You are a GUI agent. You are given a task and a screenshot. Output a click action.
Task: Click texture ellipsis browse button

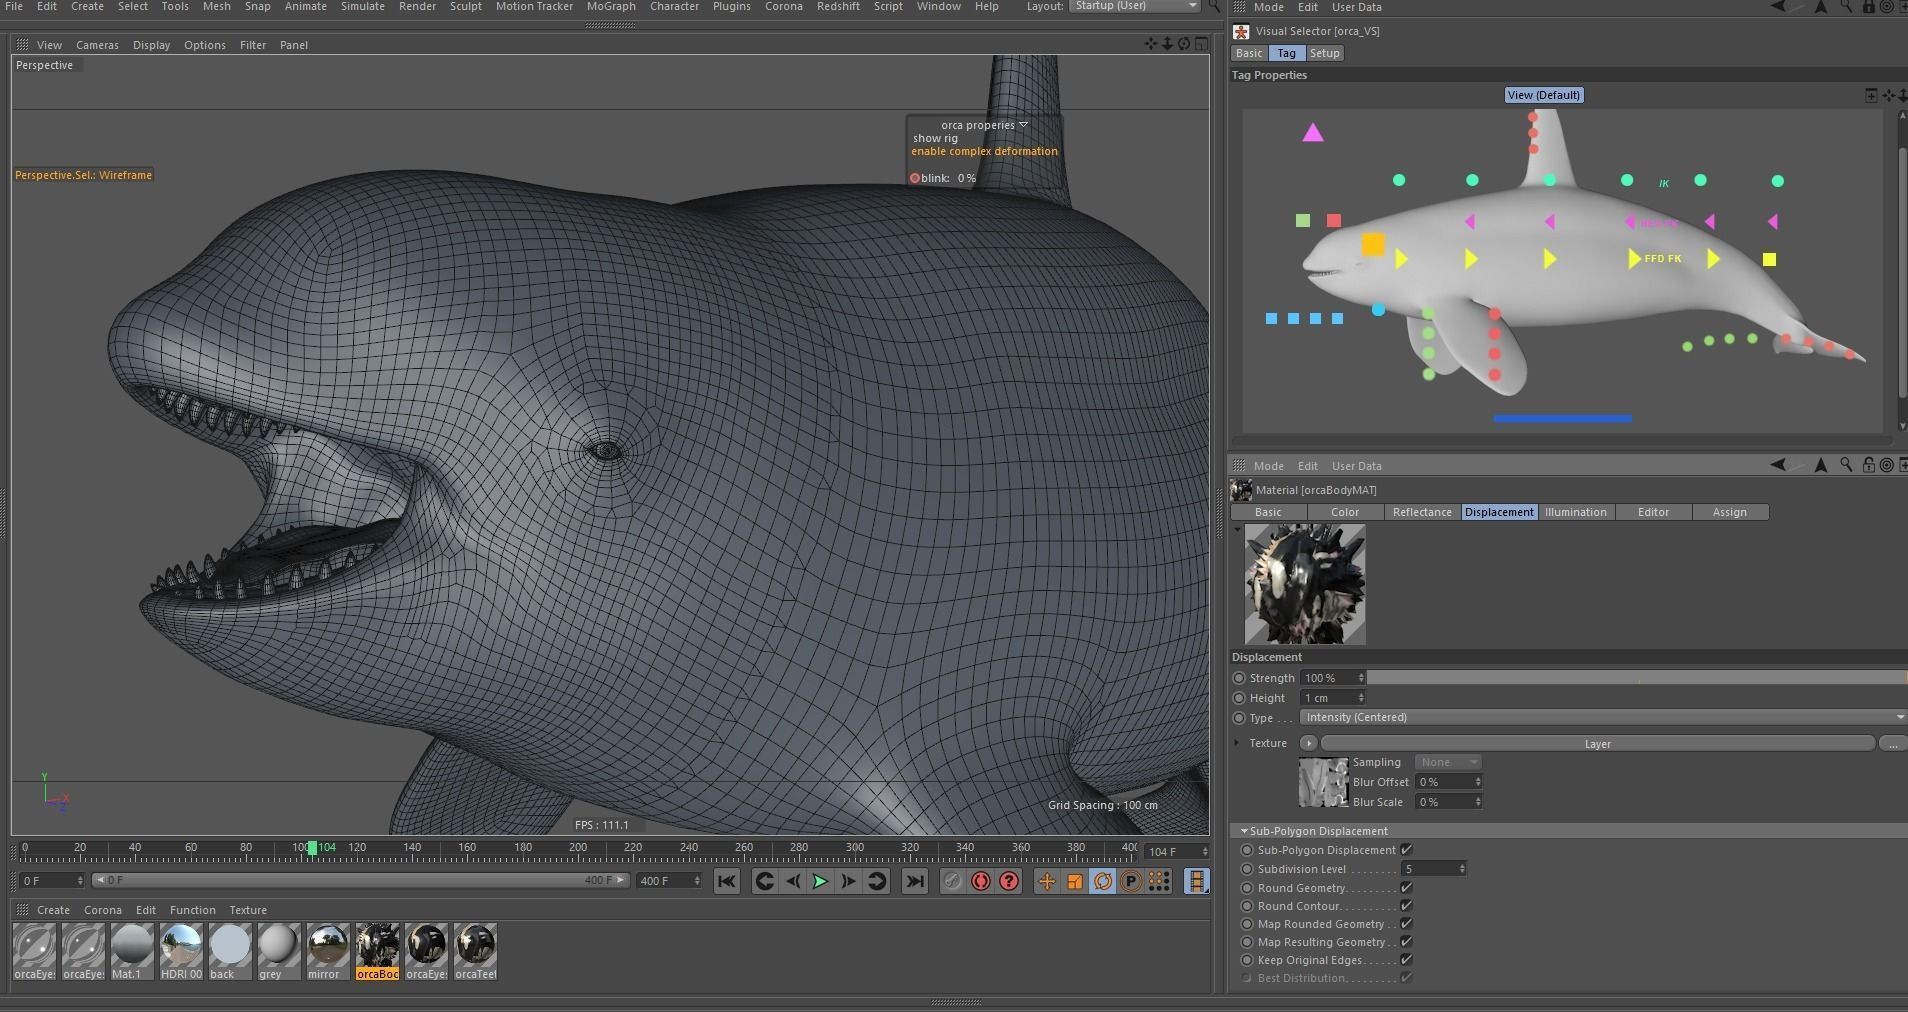click(1892, 743)
